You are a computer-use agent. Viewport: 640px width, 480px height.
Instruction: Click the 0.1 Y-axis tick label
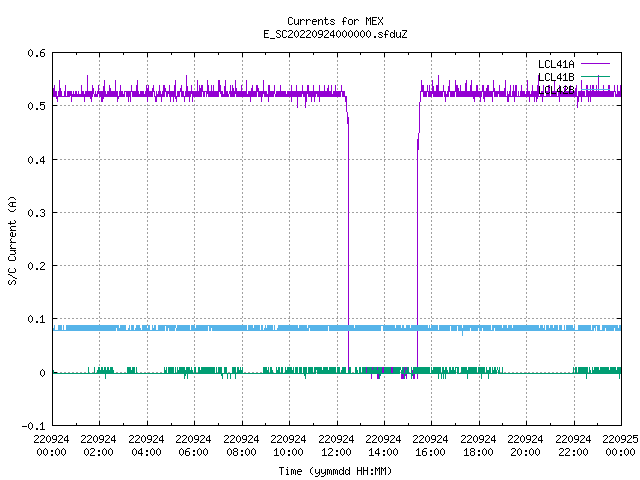click(37, 319)
